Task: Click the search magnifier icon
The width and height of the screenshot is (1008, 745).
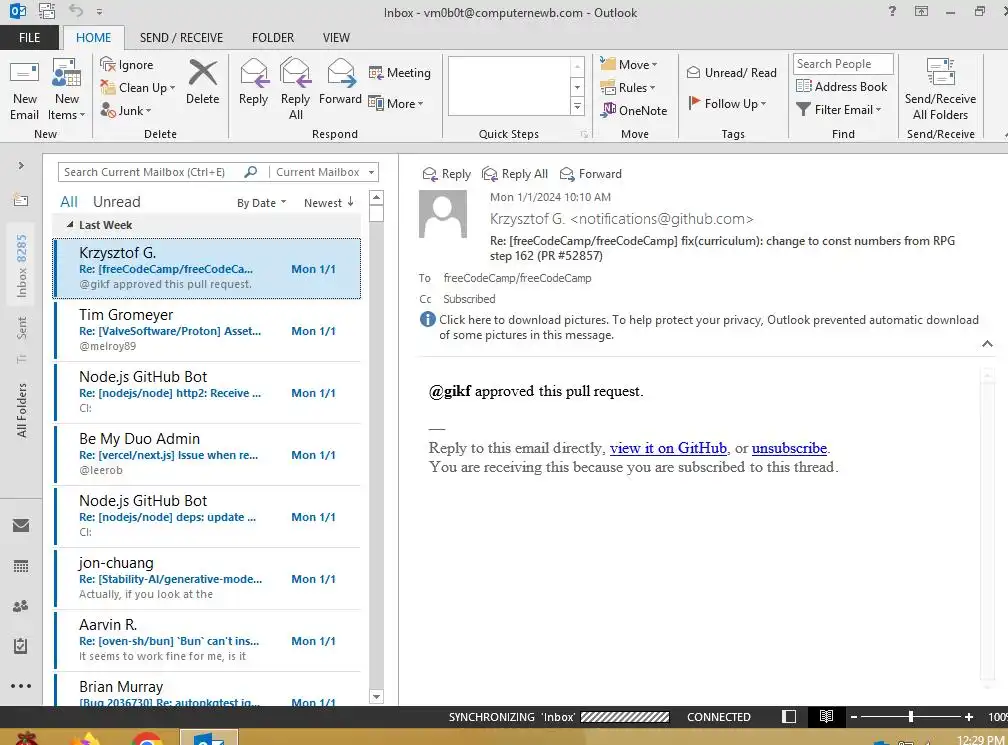Action: [x=251, y=172]
